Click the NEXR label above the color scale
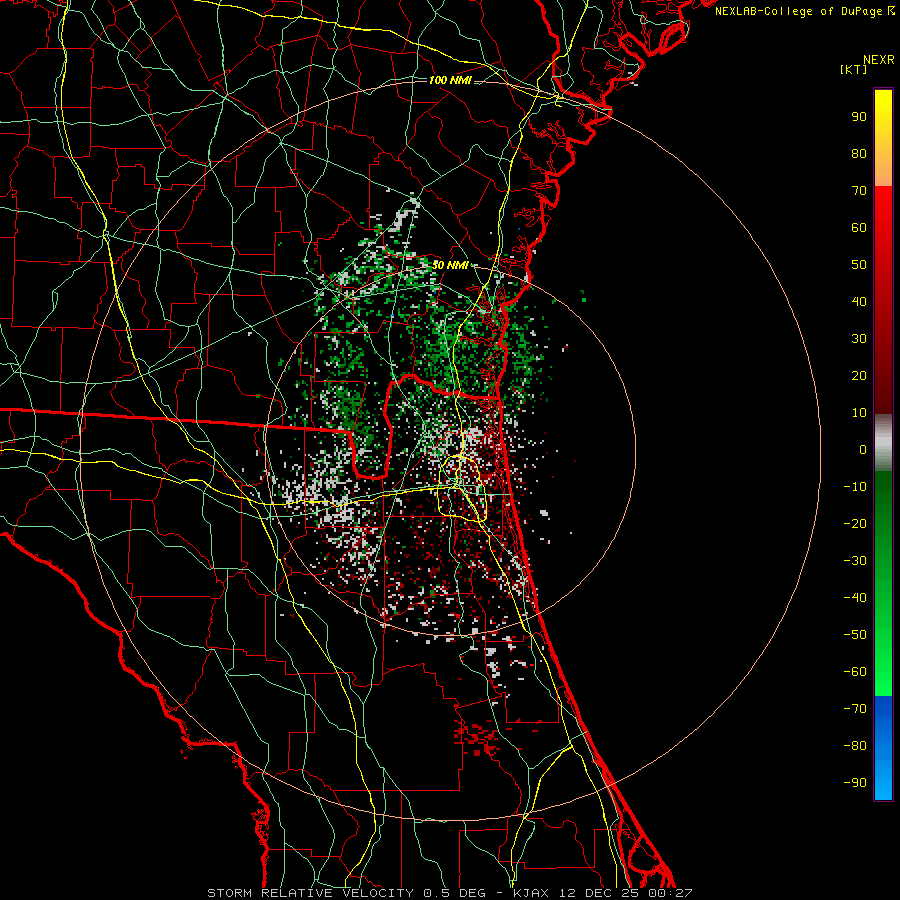Screen dimensions: 900x900 (878, 60)
